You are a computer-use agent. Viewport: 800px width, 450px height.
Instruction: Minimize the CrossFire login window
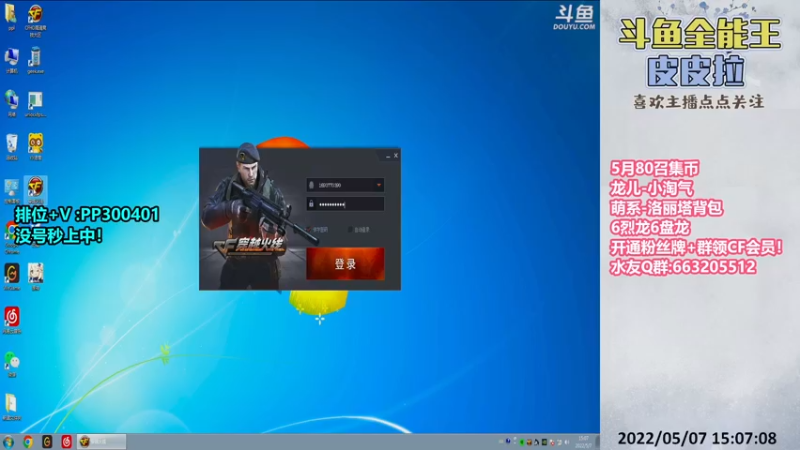point(388,156)
